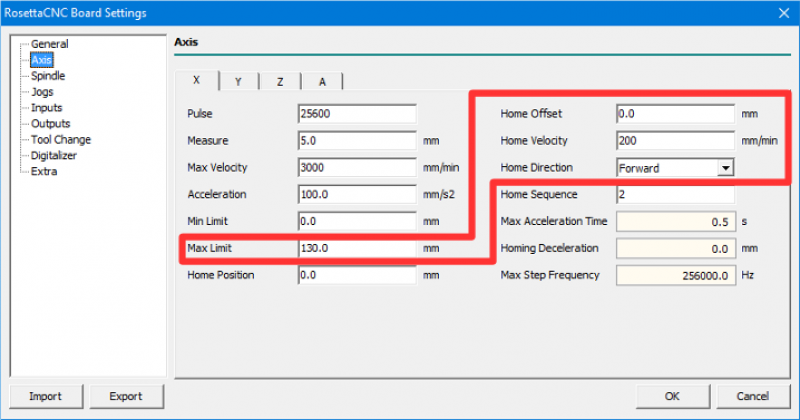The height and width of the screenshot is (420, 800).
Task: Open the Inputs settings page
Action: pos(46,108)
